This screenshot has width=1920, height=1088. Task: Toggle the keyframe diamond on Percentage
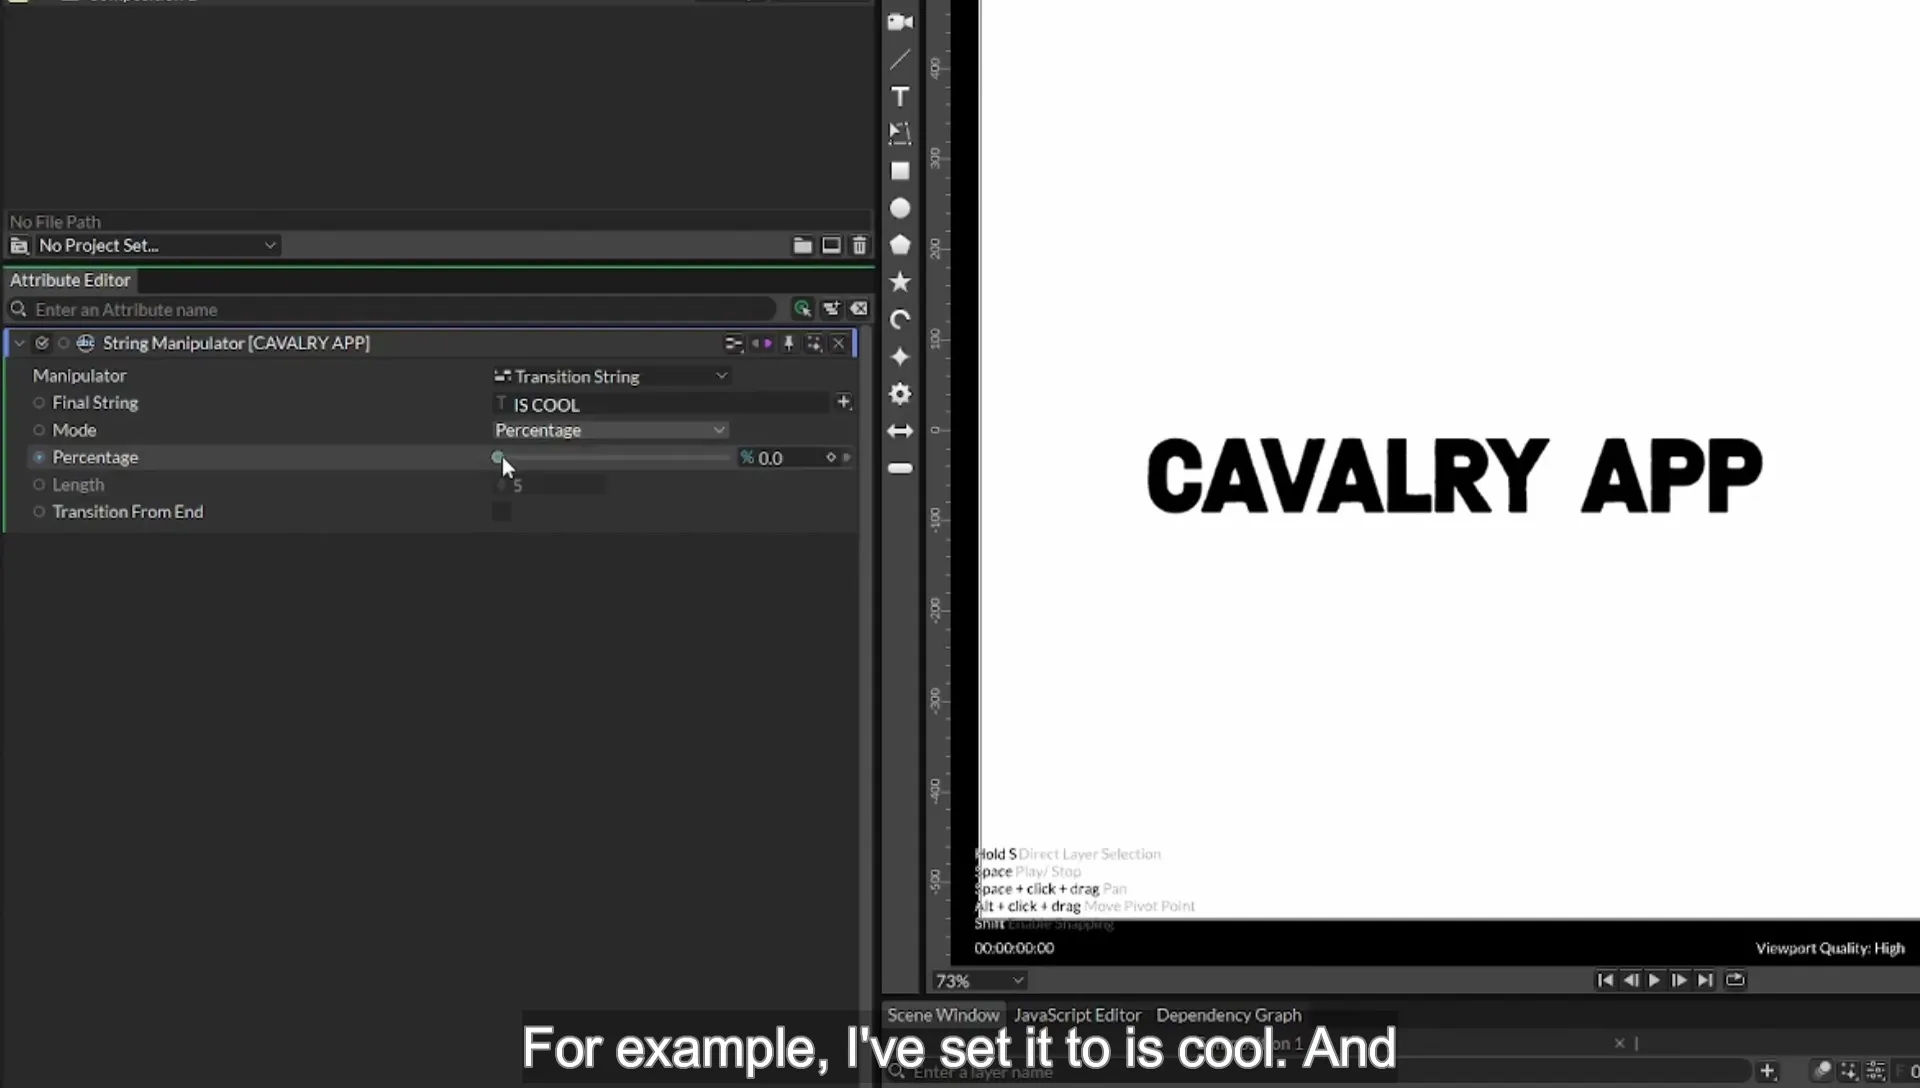click(830, 457)
